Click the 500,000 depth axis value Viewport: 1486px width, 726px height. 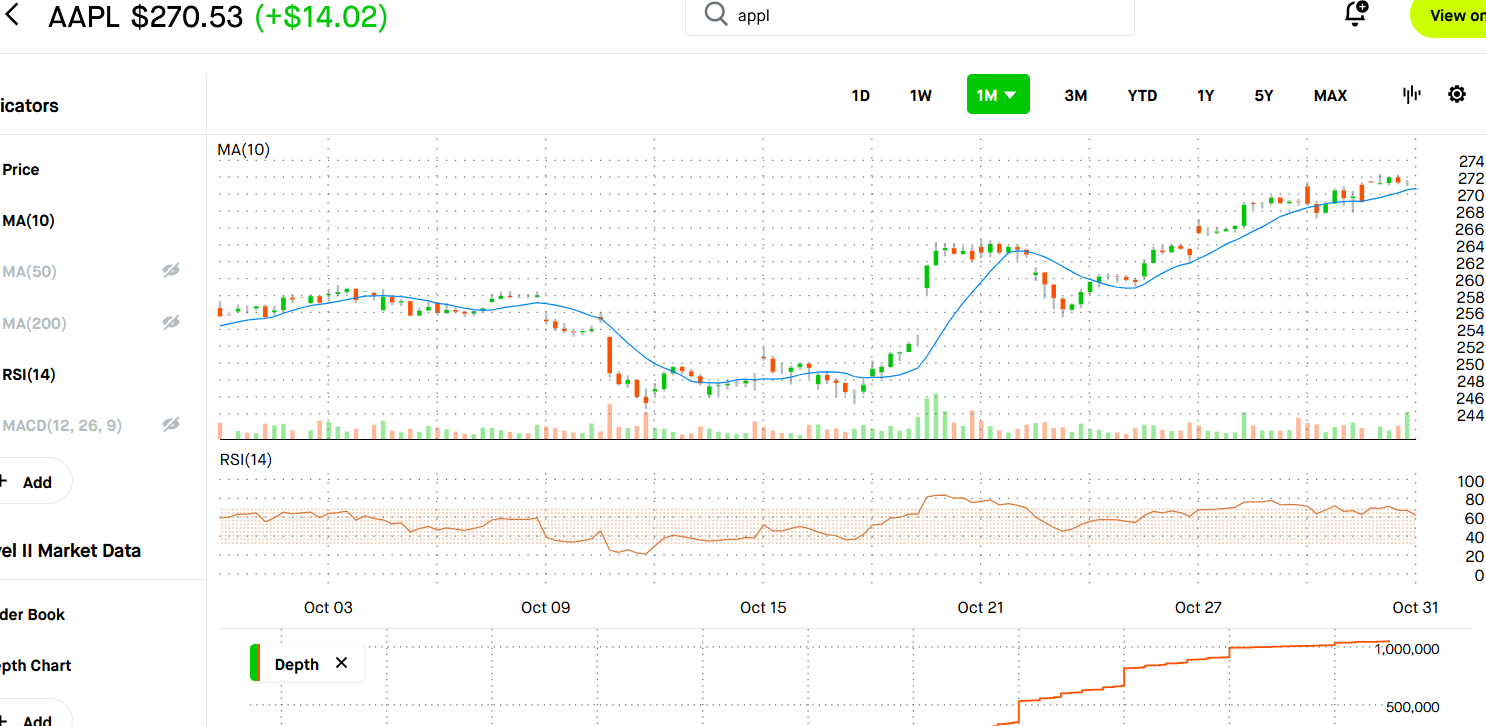point(1412,707)
